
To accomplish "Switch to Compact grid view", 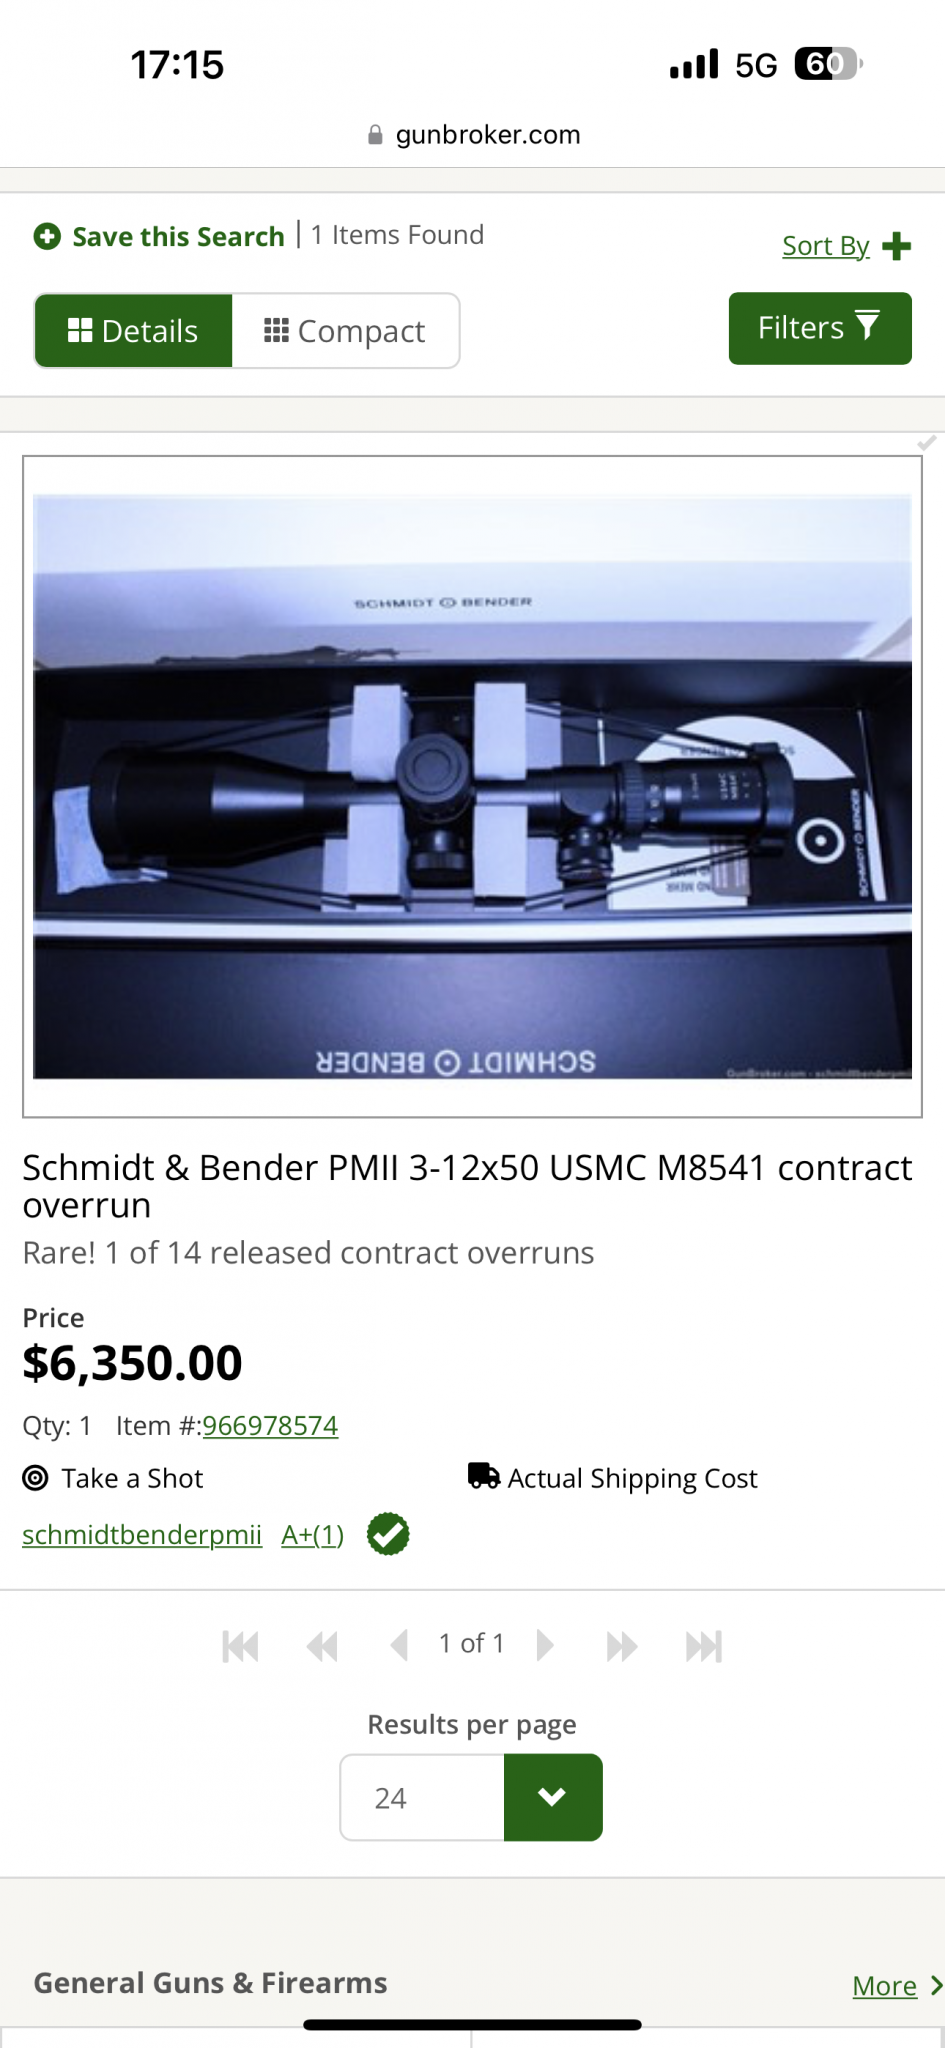I will coord(345,331).
